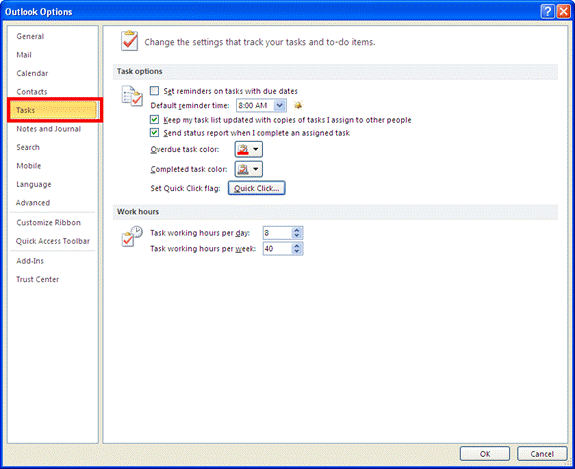Click the Quick Click... button

pyautogui.click(x=257, y=188)
